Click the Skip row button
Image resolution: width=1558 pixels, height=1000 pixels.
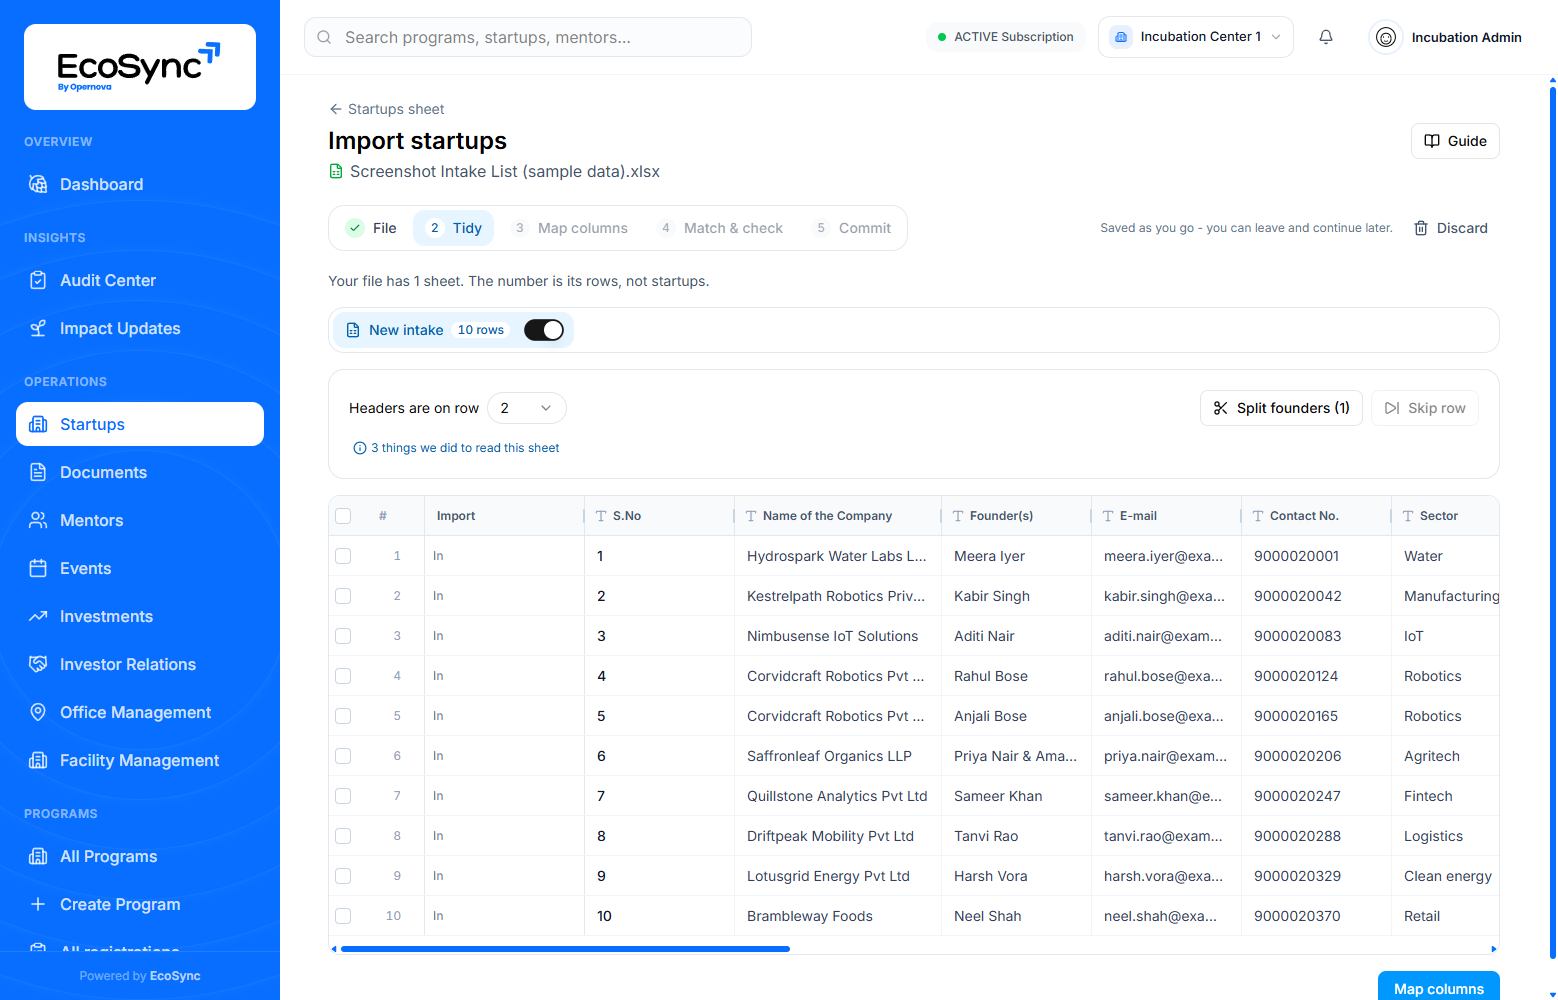pos(1425,408)
